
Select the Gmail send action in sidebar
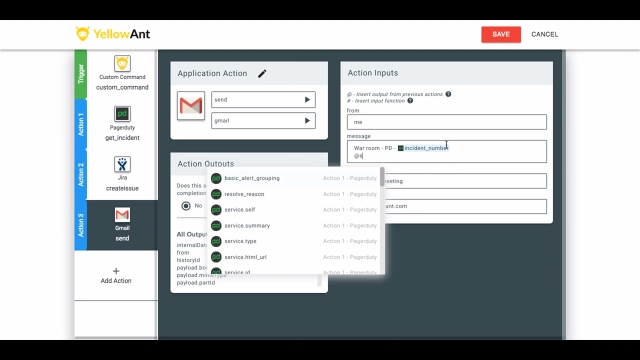click(122, 225)
